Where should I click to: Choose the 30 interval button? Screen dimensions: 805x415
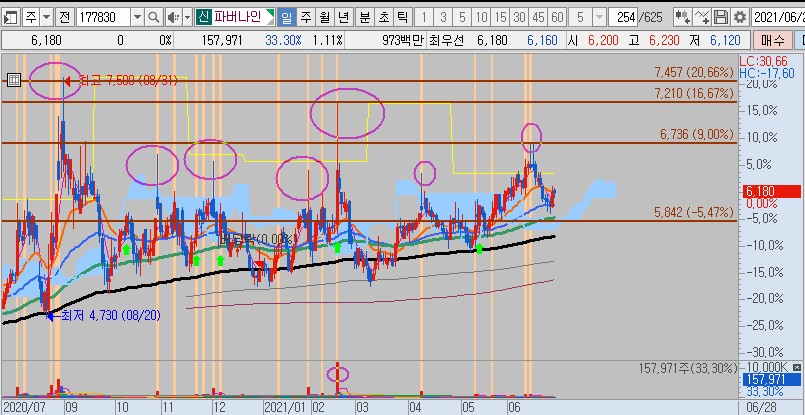point(519,17)
